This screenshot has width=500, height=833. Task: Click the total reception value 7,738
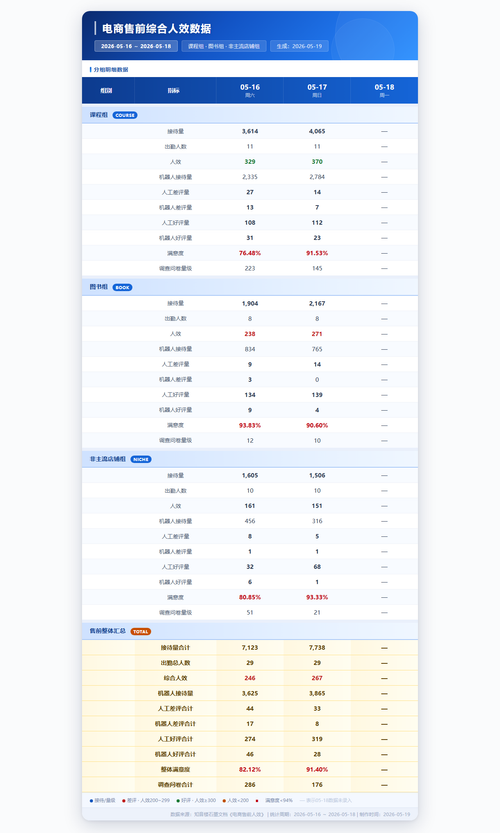pyautogui.click(x=317, y=648)
